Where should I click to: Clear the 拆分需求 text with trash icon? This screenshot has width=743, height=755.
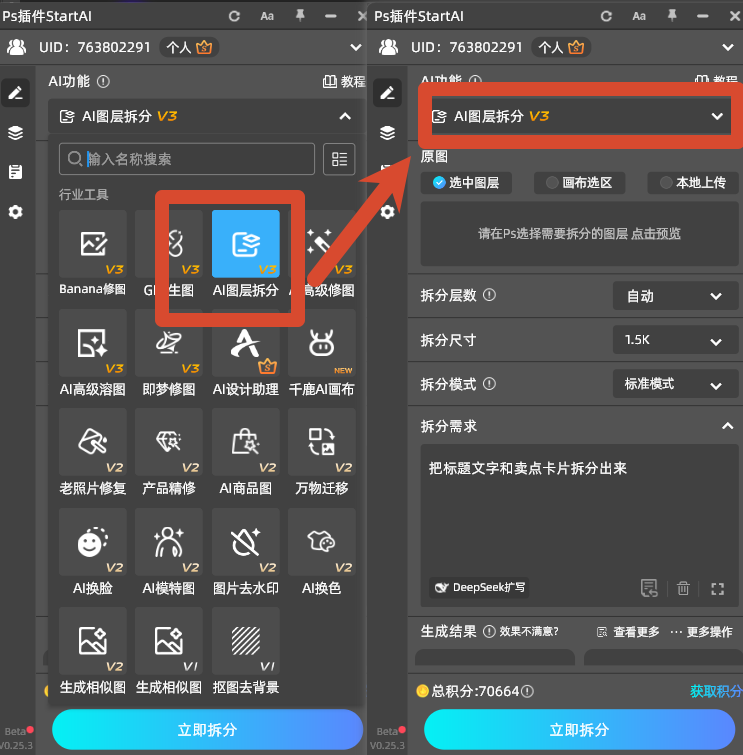click(x=683, y=588)
